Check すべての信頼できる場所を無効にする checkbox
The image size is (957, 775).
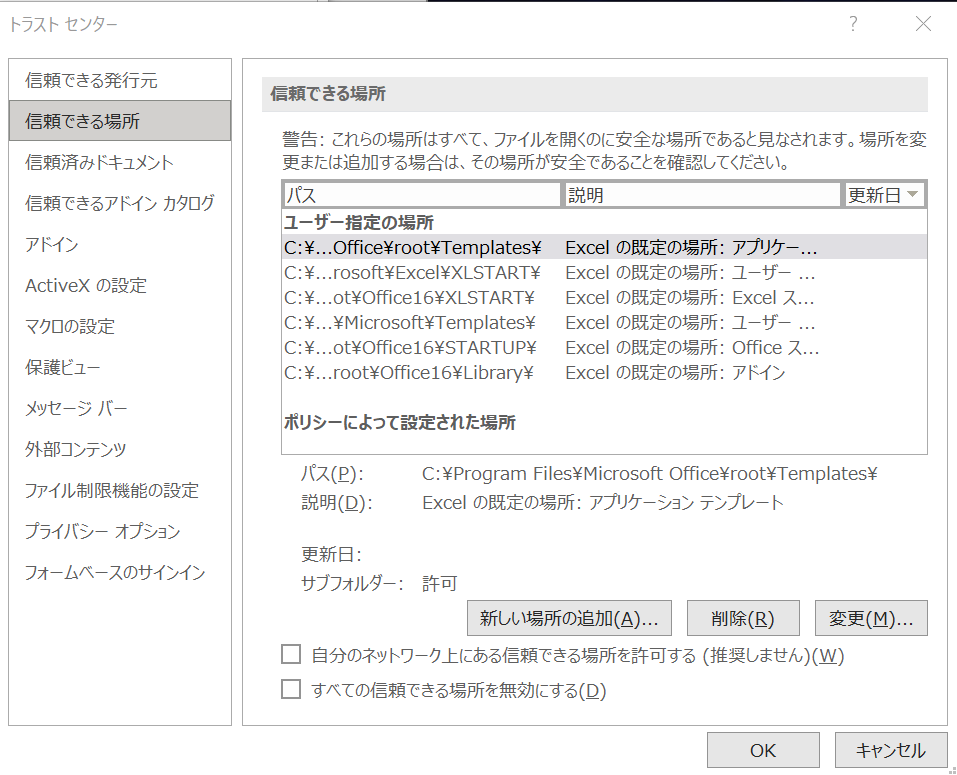[x=291, y=690]
